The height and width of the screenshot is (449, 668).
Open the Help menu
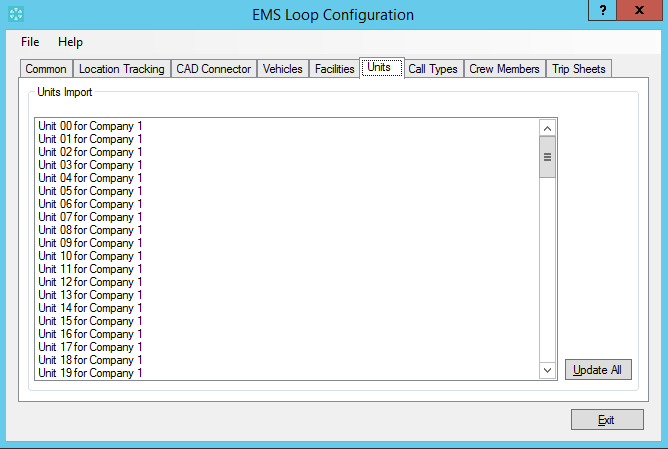(x=70, y=42)
